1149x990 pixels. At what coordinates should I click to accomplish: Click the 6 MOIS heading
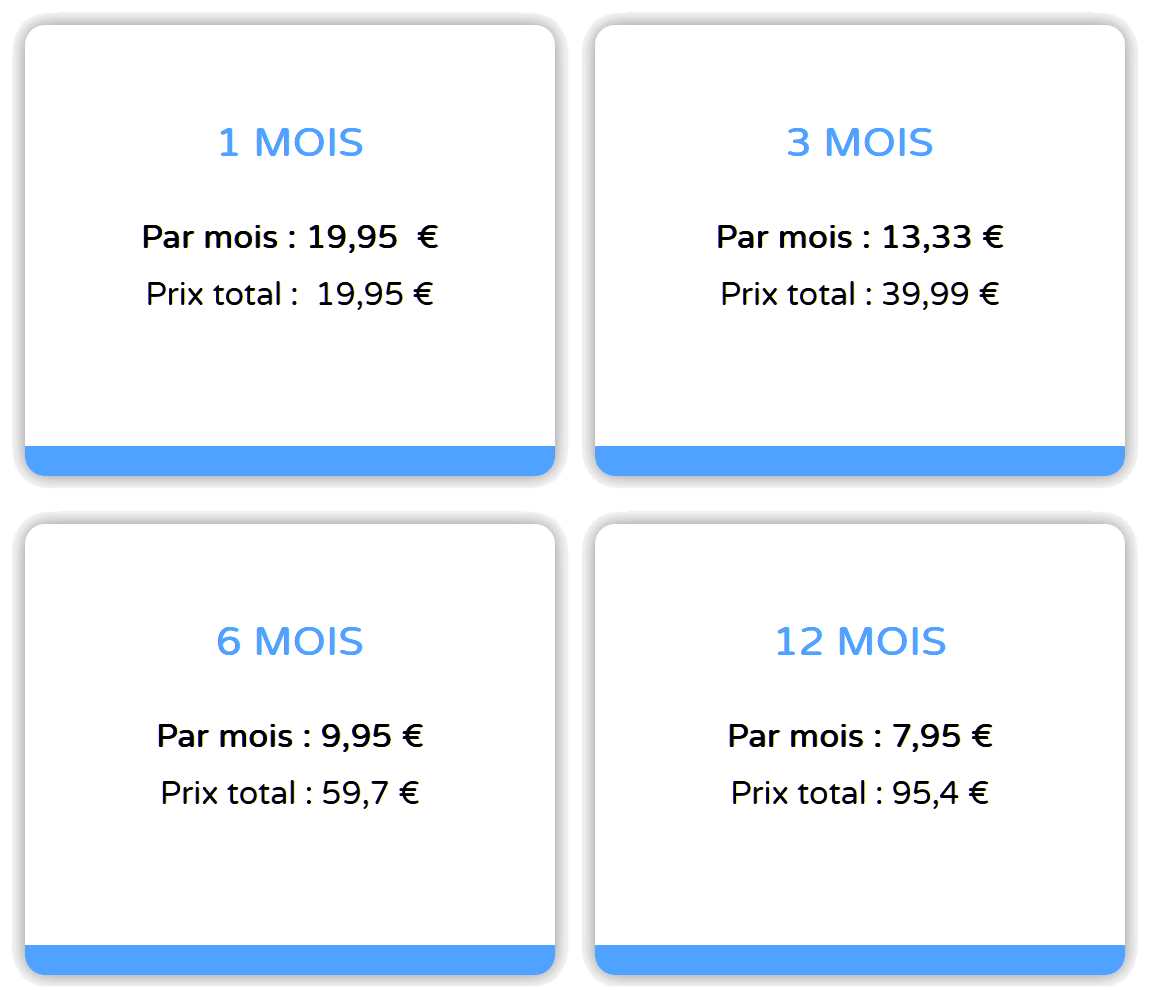[x=291, y=641]
